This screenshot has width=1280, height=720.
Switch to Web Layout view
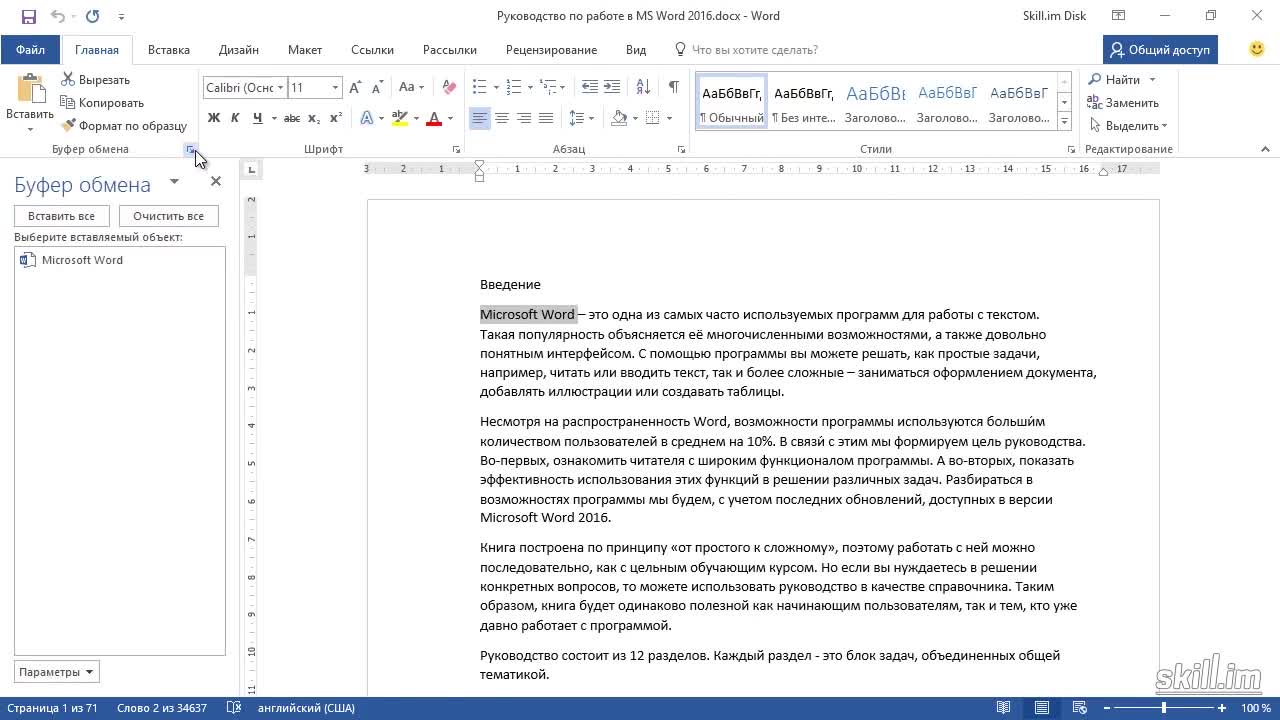pos(1081,708)
